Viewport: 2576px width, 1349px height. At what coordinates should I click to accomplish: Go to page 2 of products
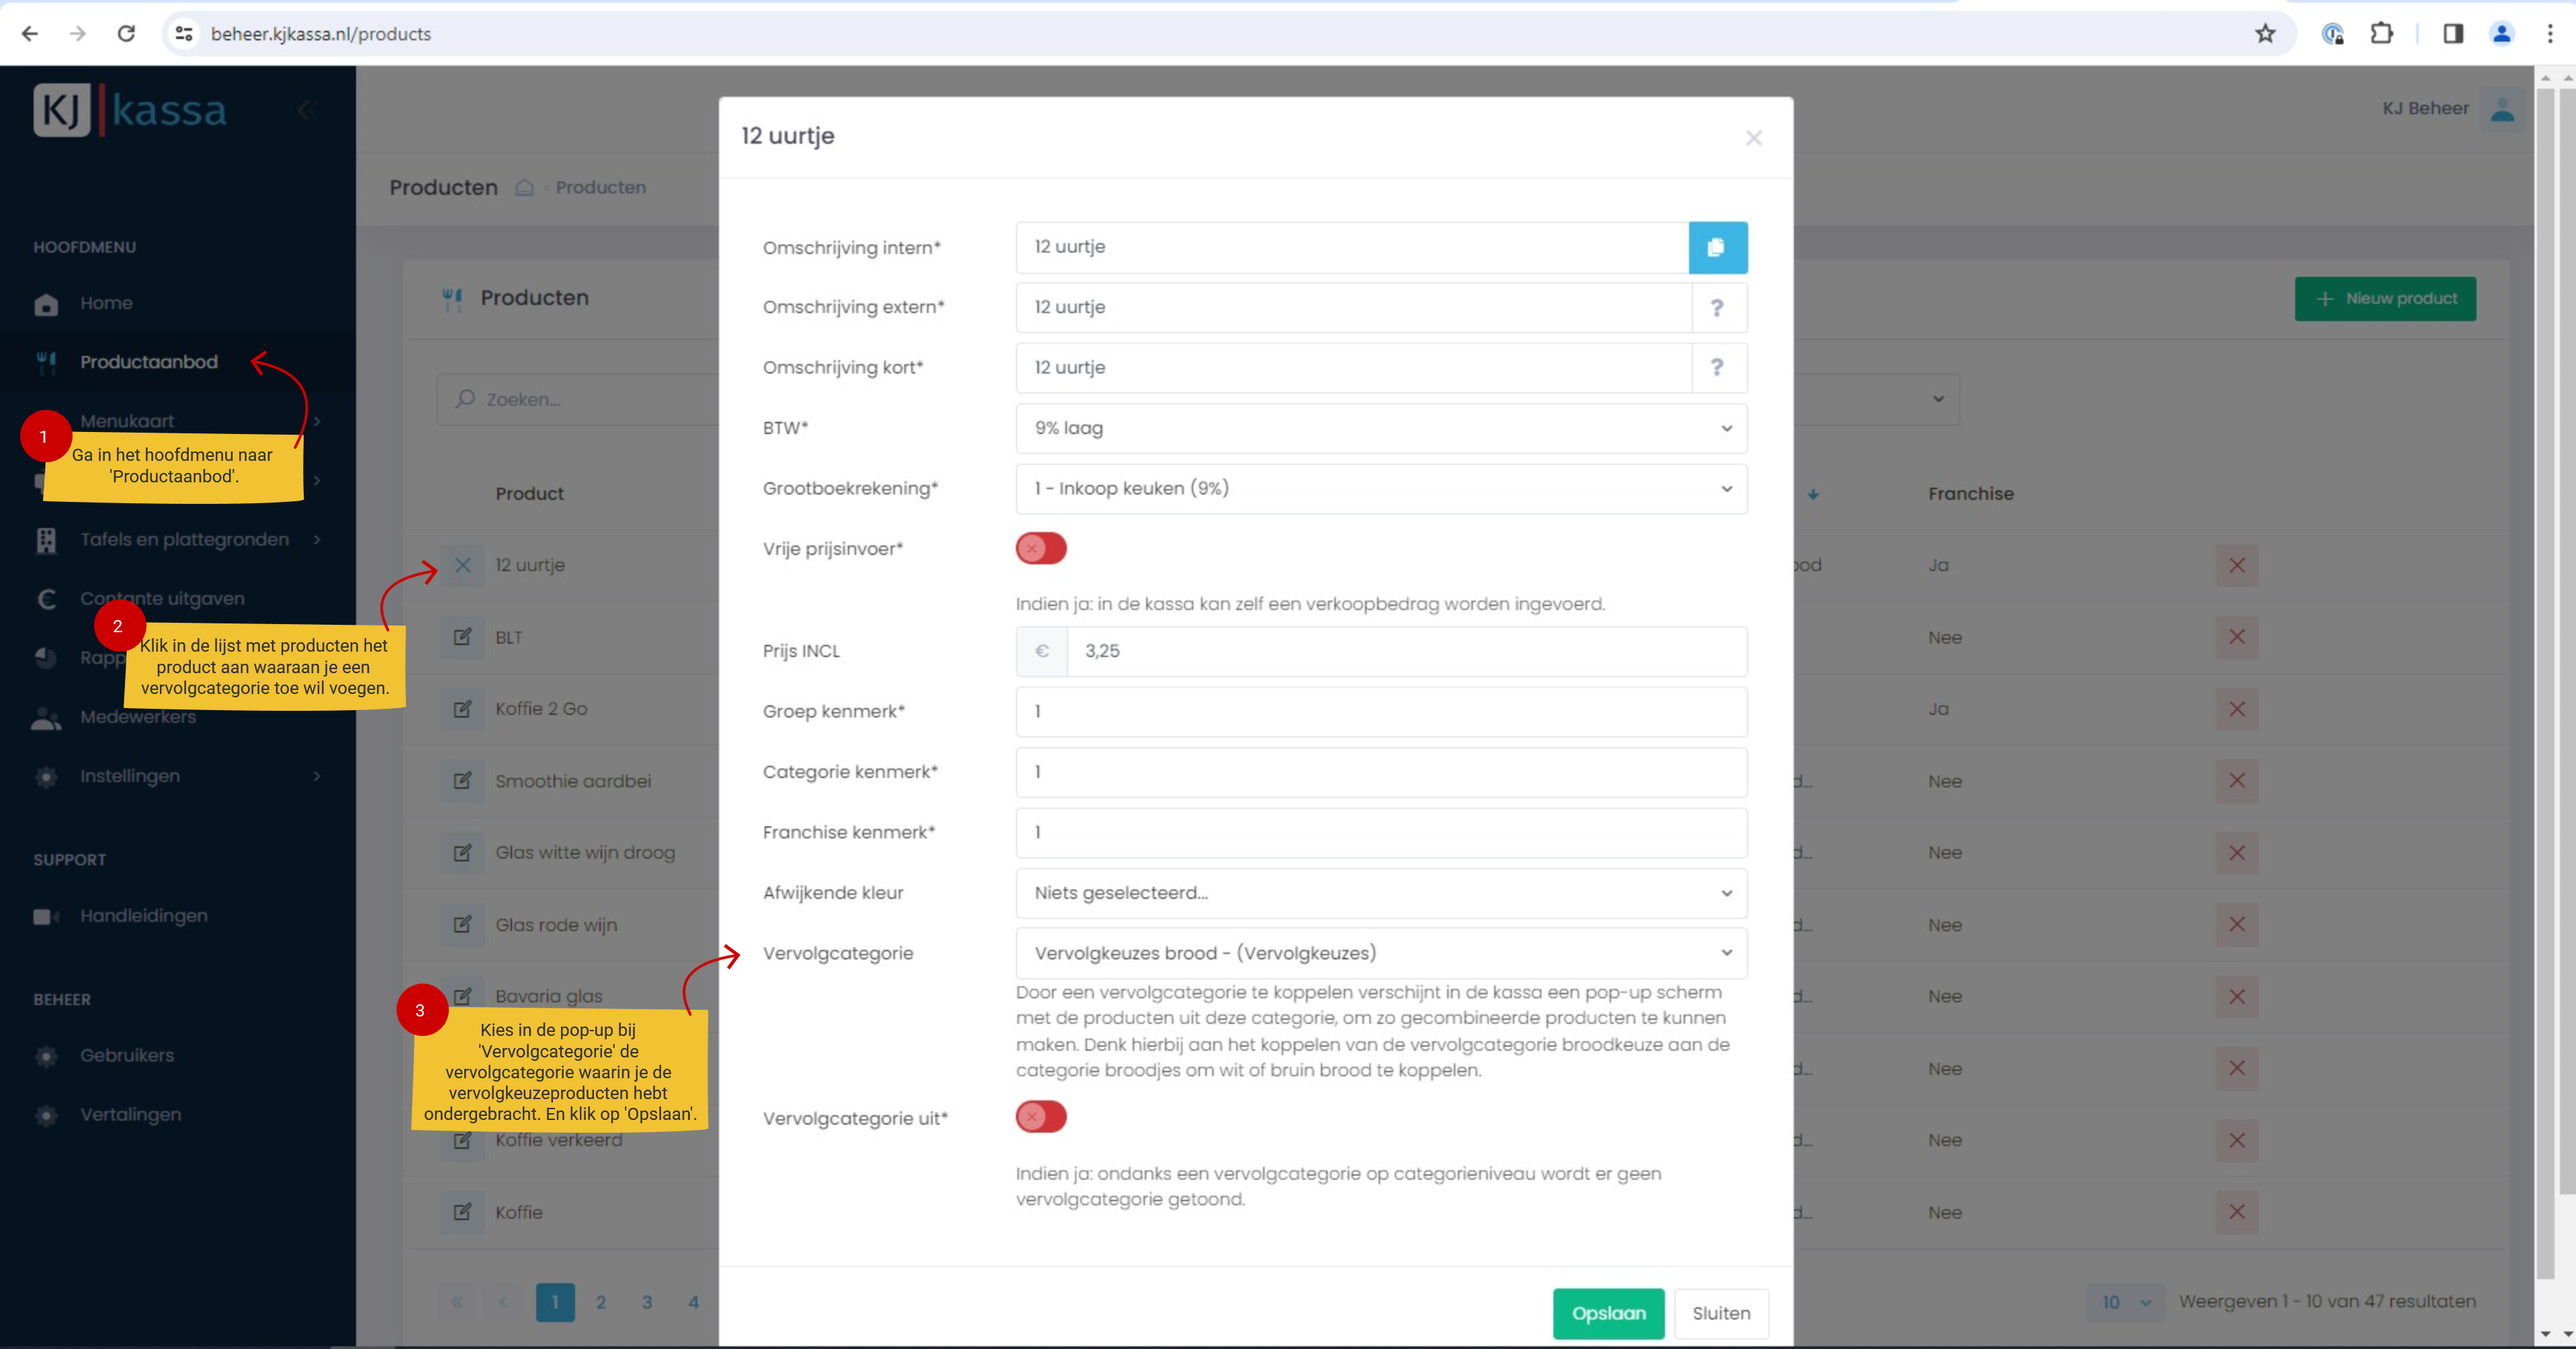(601, 1302)
